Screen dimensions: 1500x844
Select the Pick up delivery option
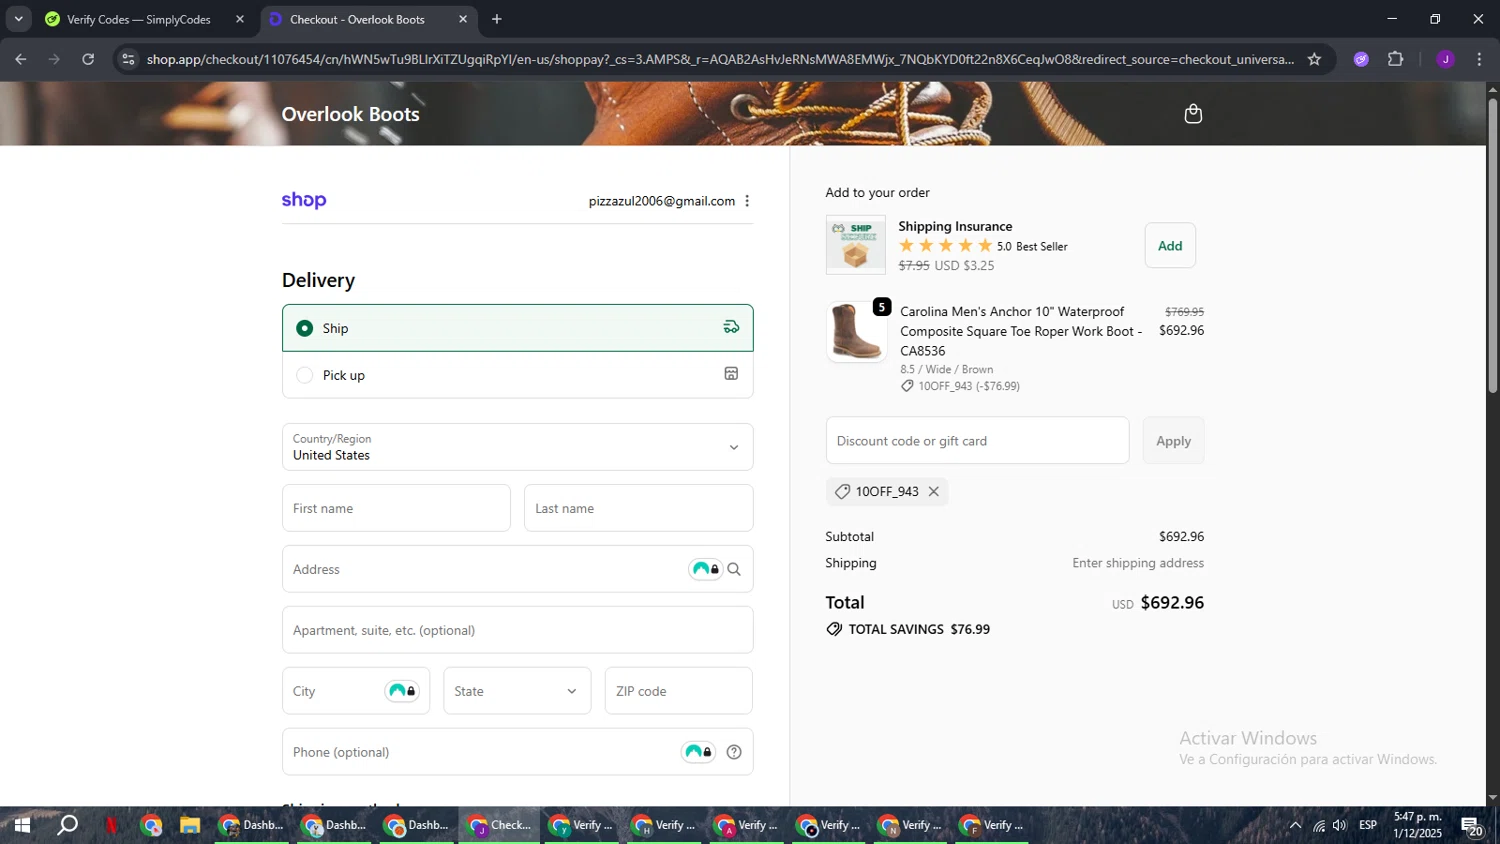[x=518, y=375]
